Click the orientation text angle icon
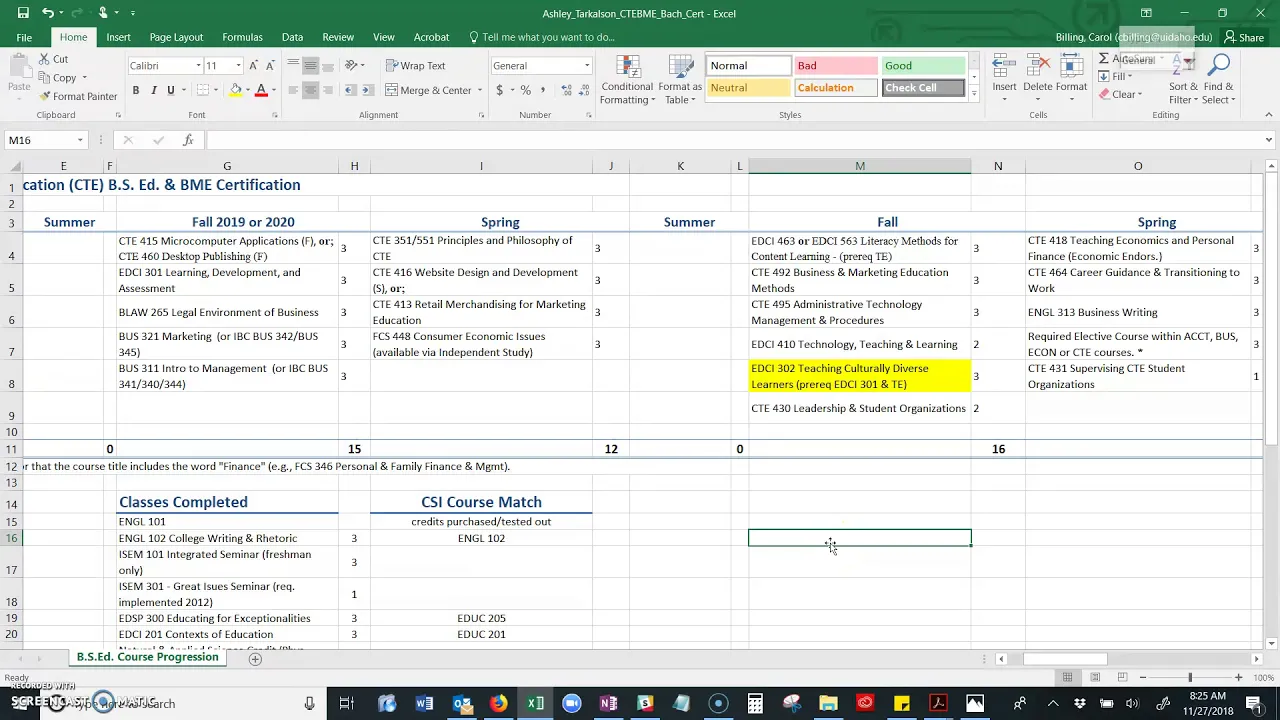The image size is (1280, 720). click(351, 66)
